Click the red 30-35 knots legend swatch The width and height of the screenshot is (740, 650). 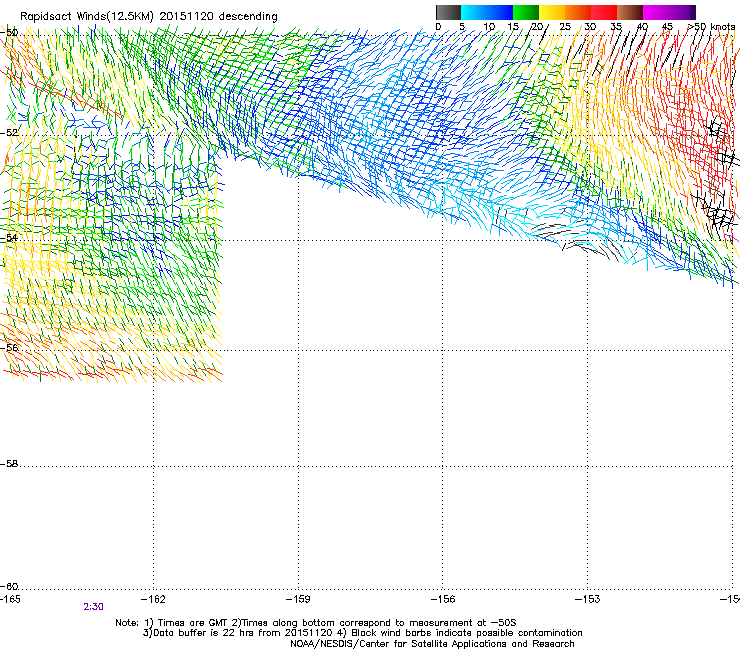click(x=604, y=12)
